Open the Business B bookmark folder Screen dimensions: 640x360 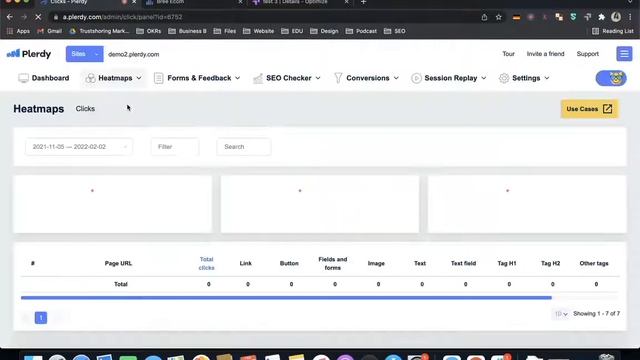(187, 31)
